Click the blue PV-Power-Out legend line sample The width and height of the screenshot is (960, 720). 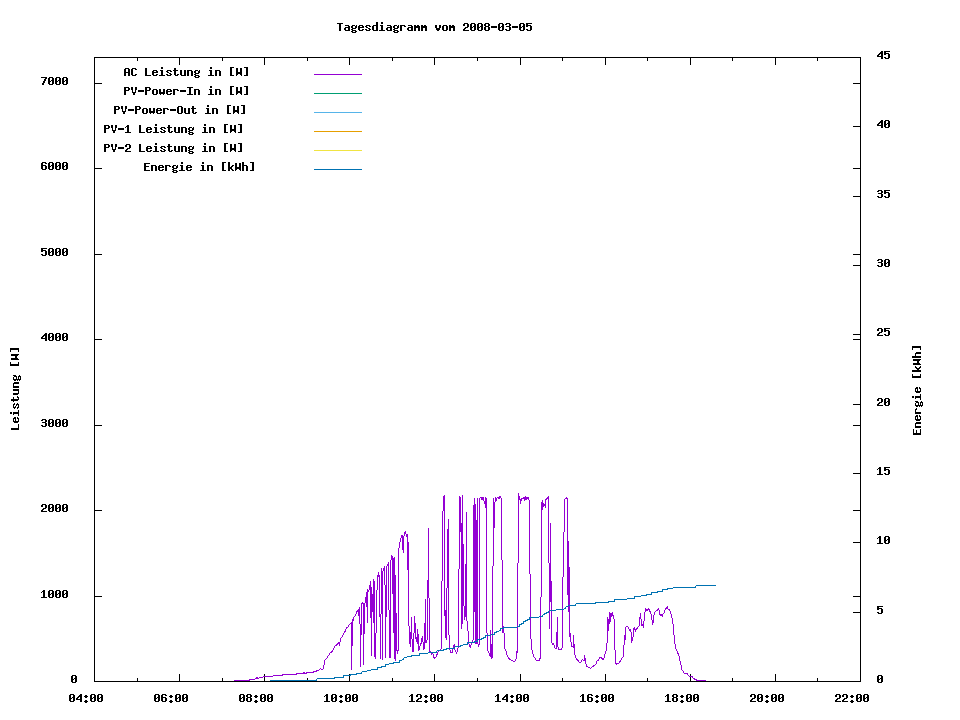tap(337, 112)
